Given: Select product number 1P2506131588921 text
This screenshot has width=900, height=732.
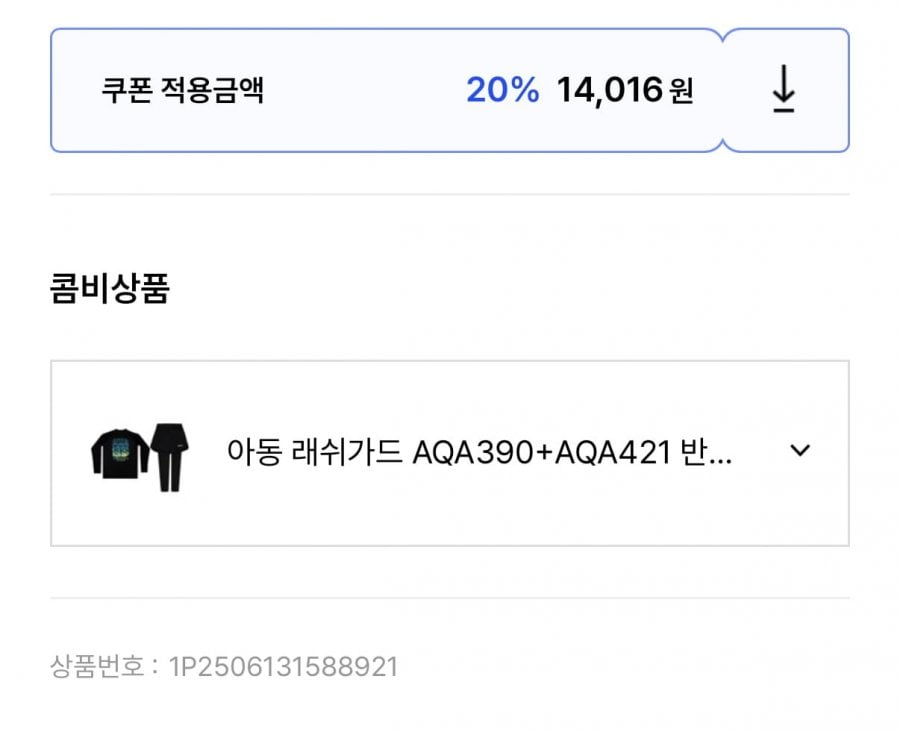Looking at the screenshot, I should pos(283,667).
